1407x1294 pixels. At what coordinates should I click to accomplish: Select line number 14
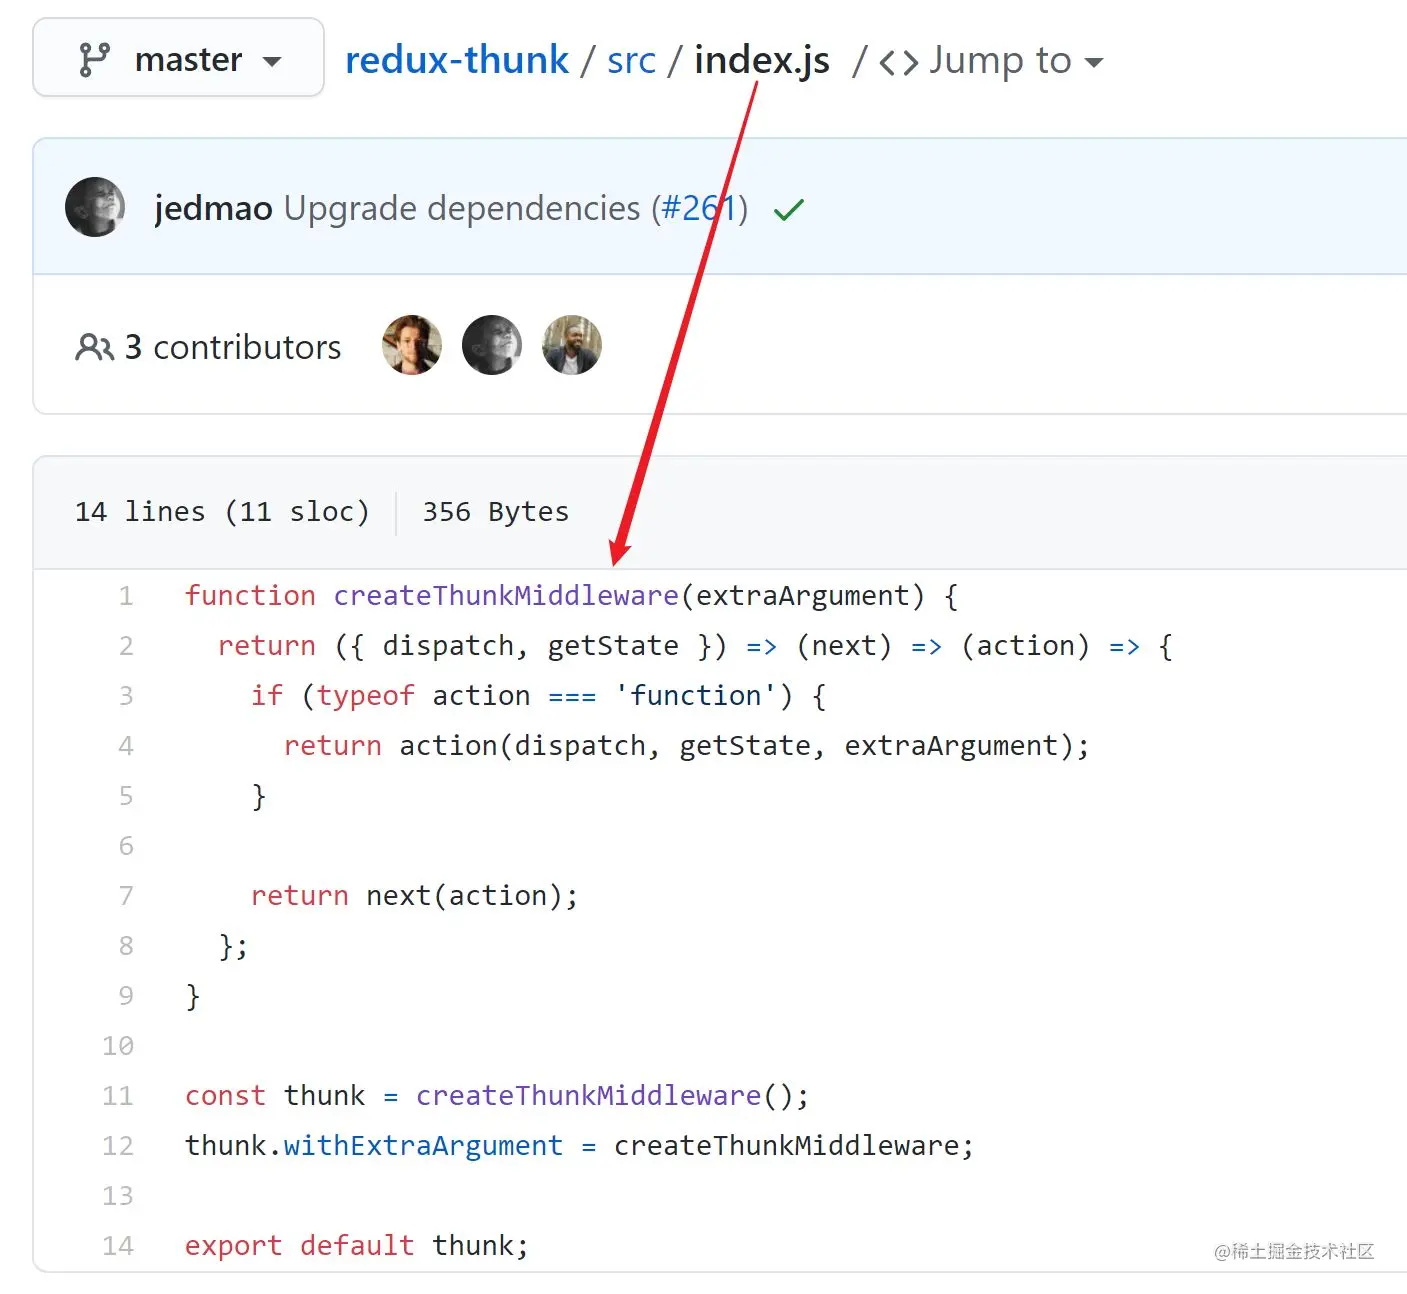118,1246
